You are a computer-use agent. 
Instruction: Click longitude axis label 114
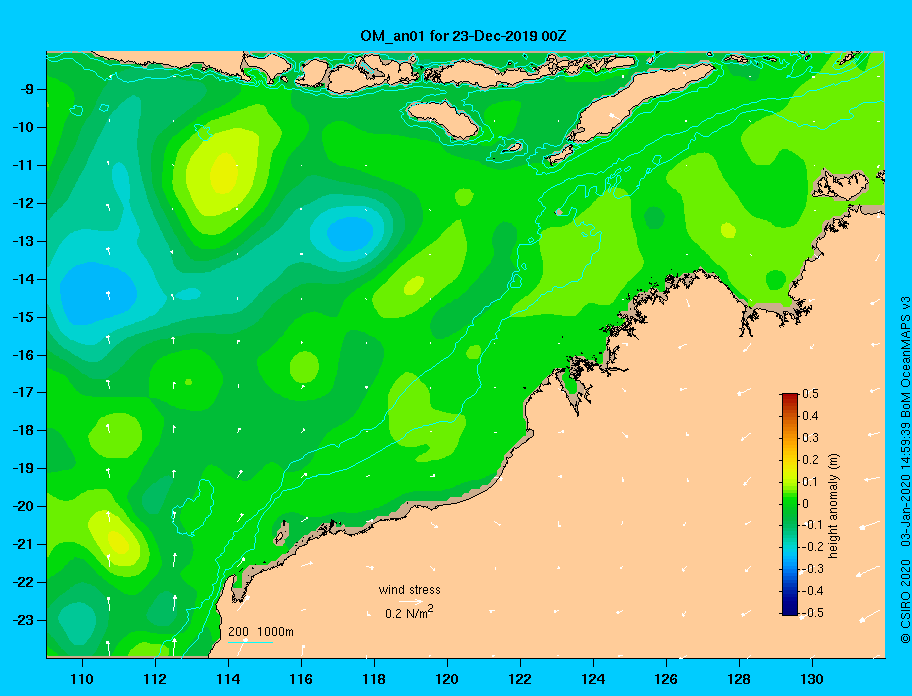pyautogui.click(x=228, y=679)
